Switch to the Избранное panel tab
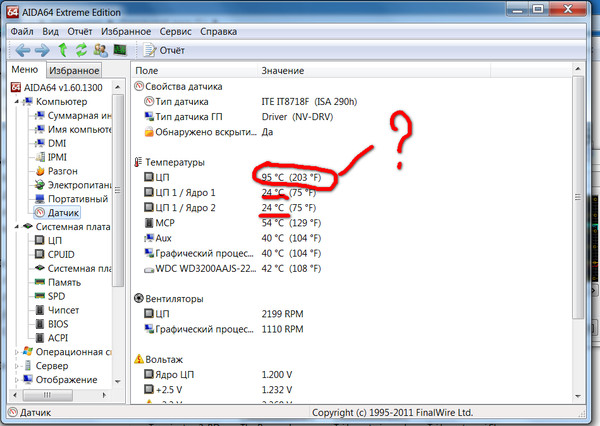This screenshot has height=426, width=600. pos(74,70)
